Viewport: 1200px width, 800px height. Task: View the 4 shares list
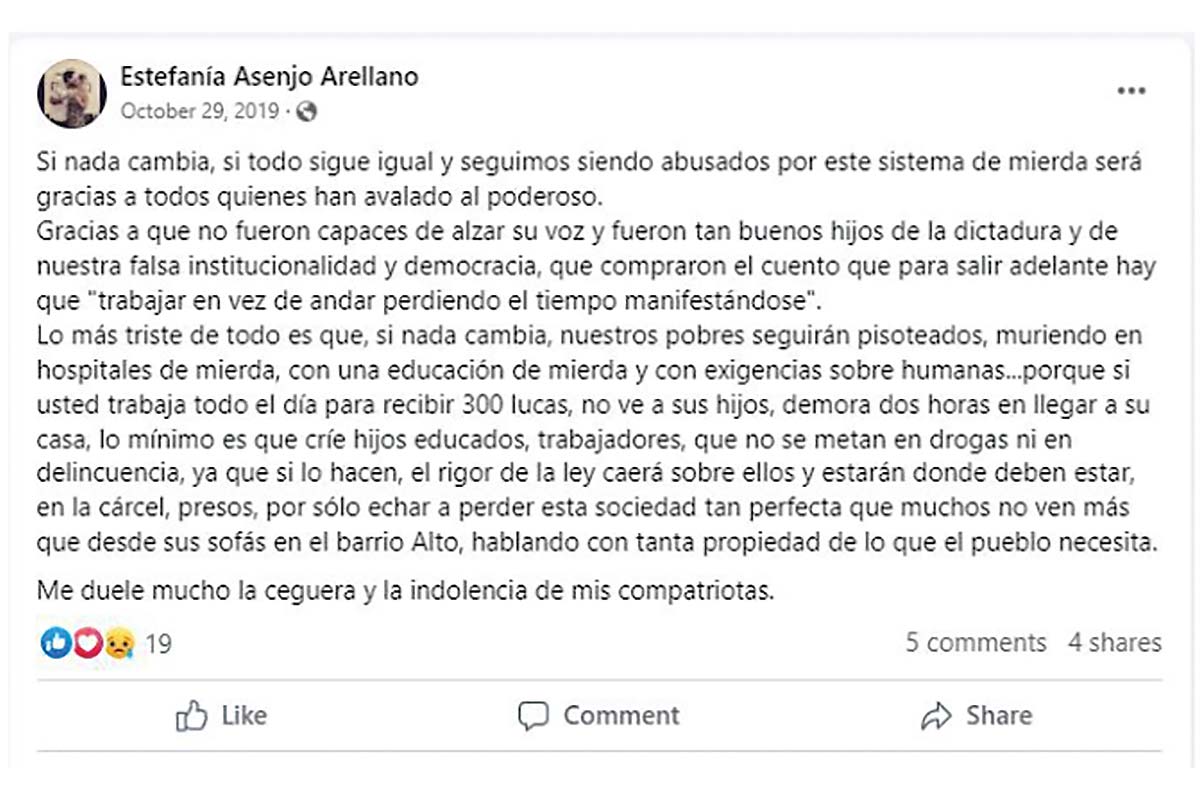click(x=1115, y=642)
